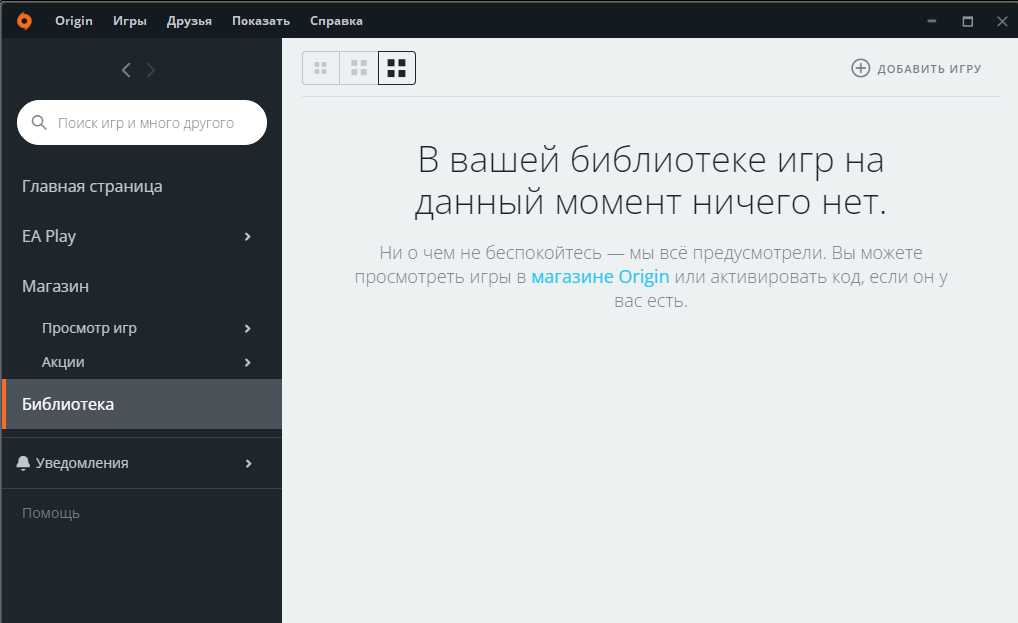Open the Справка menu

[336, 21]
